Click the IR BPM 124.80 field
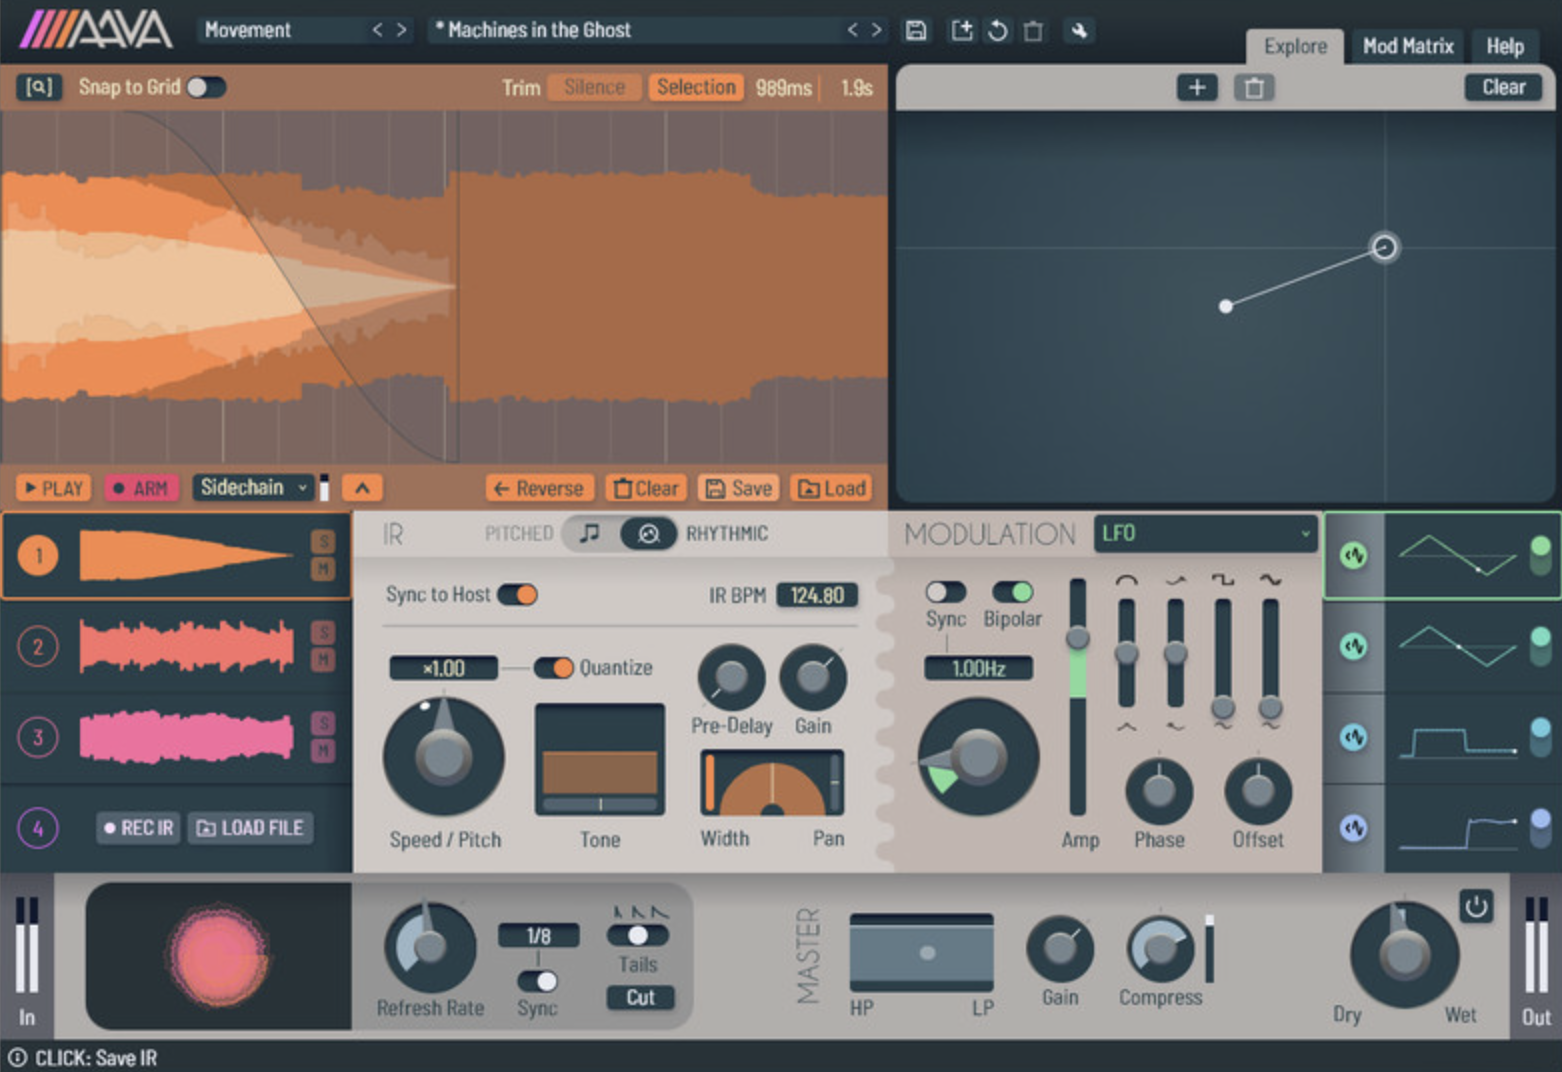The width and height of the screenshot is (1562, 1072). 817,596
